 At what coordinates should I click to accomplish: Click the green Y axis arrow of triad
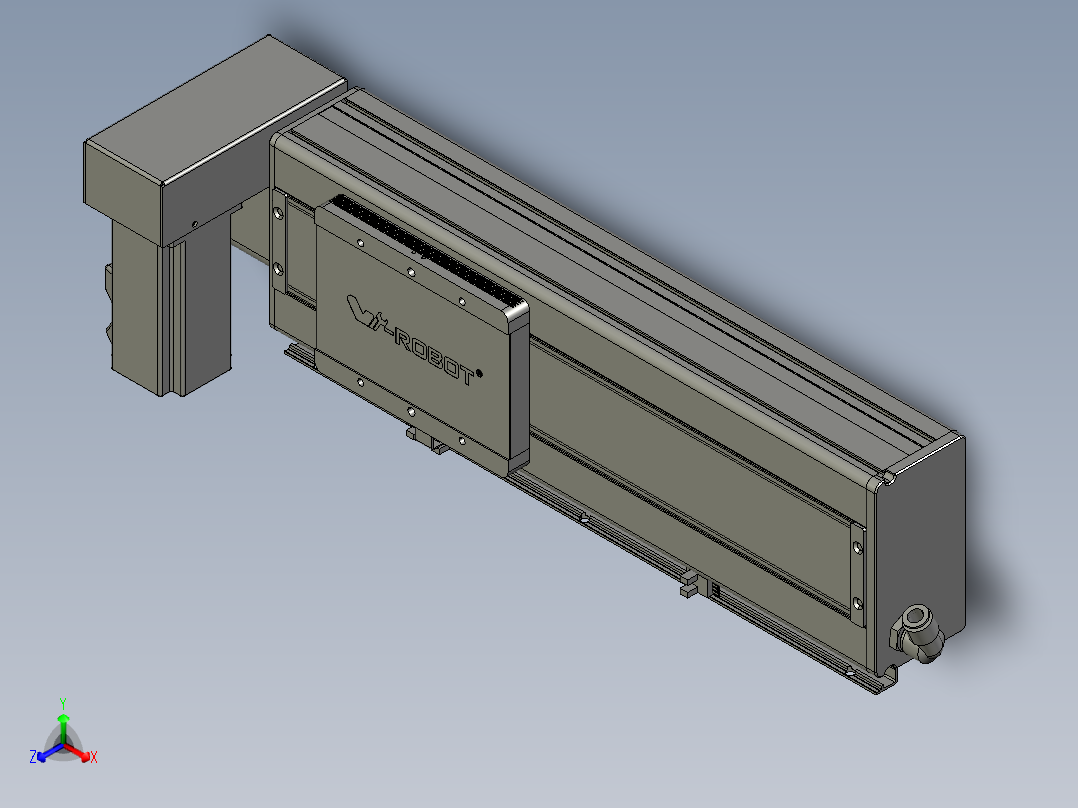pos(63,726)
